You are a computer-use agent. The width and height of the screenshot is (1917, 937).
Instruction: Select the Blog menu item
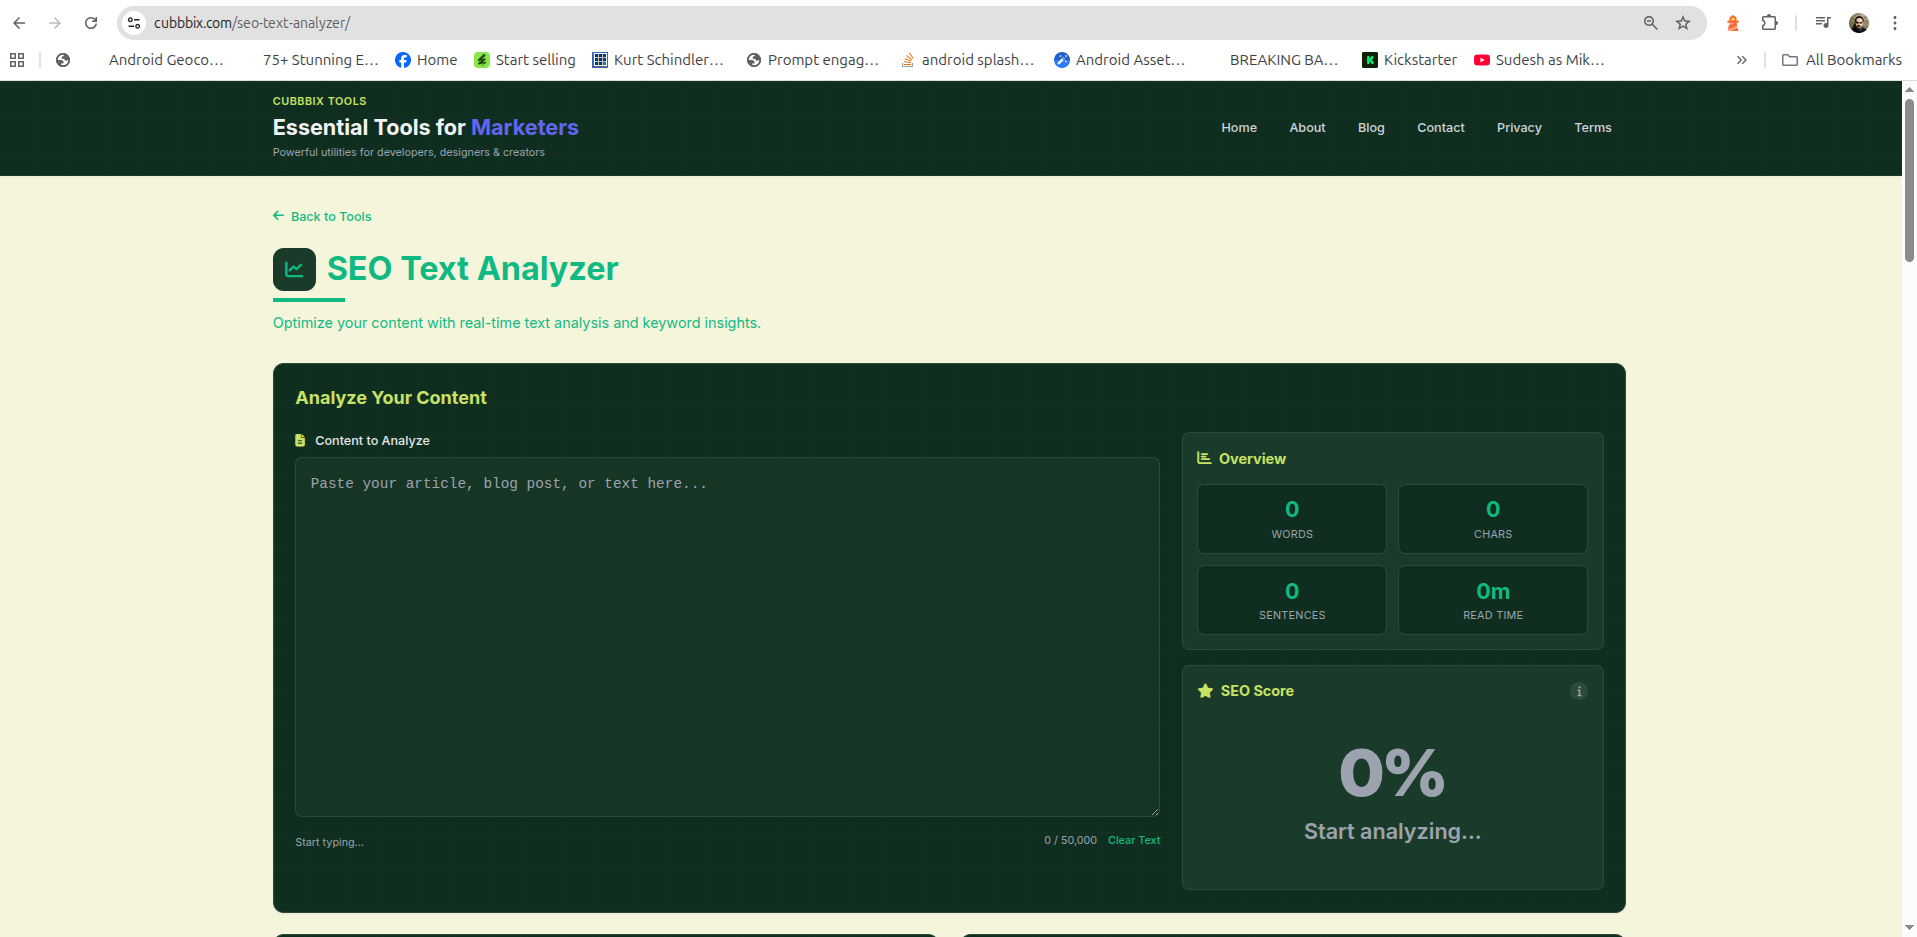pos(1370,128)
